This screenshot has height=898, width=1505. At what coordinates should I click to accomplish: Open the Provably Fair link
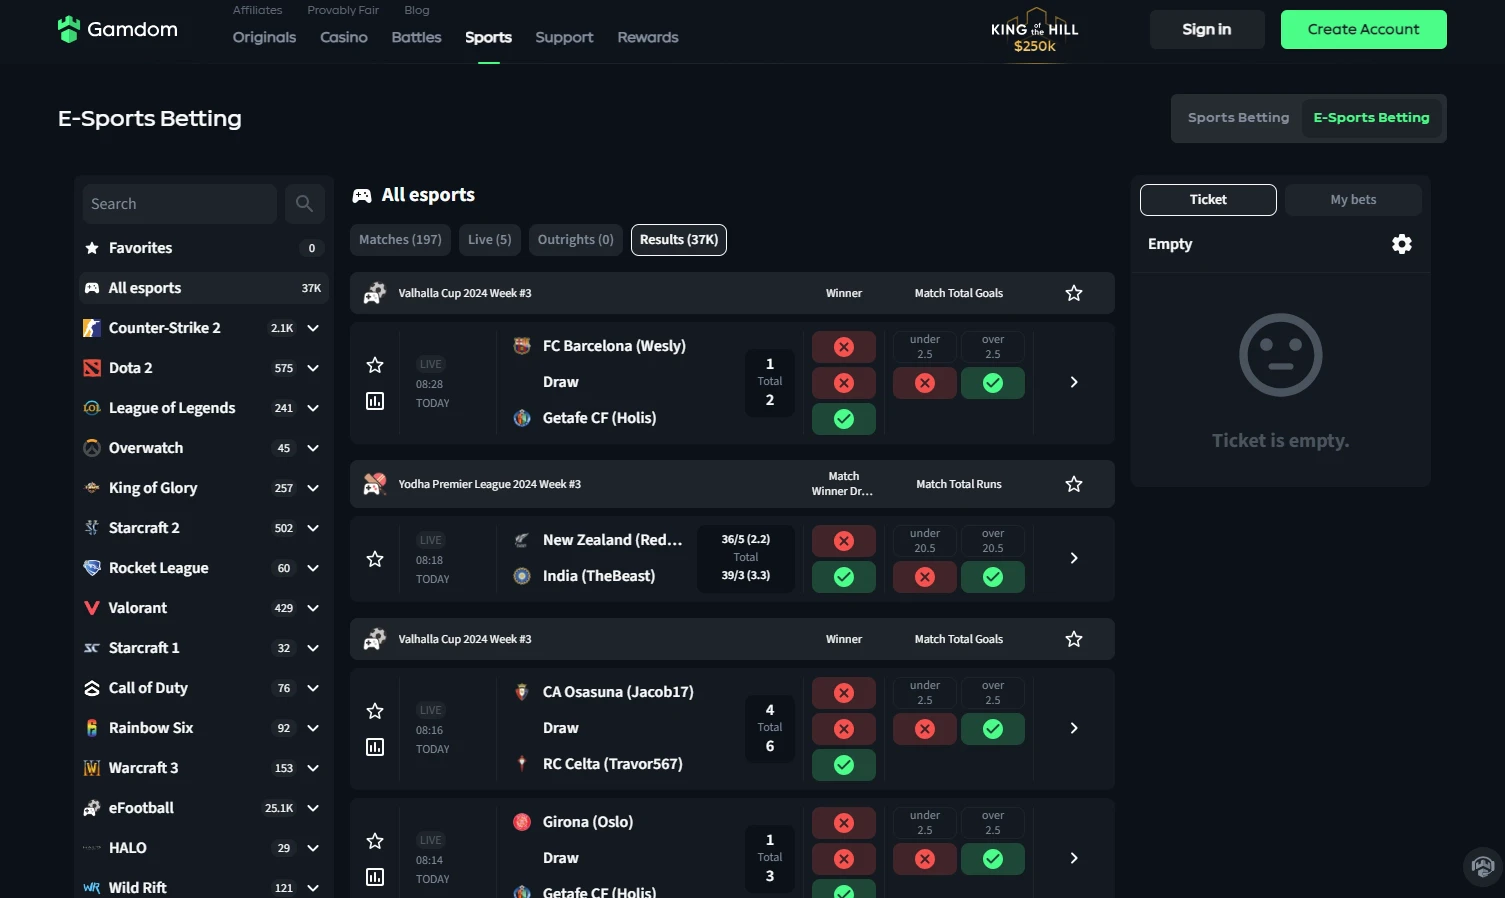click(x=343, y=10)
